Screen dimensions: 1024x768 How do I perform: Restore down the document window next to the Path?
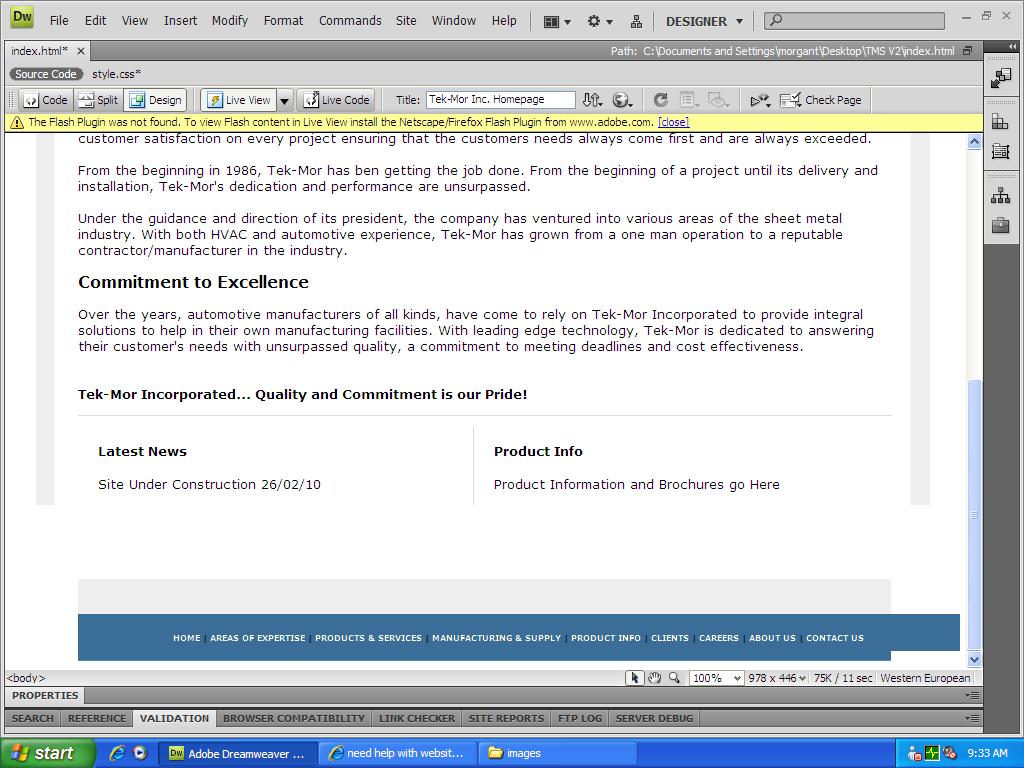point(968,51)
